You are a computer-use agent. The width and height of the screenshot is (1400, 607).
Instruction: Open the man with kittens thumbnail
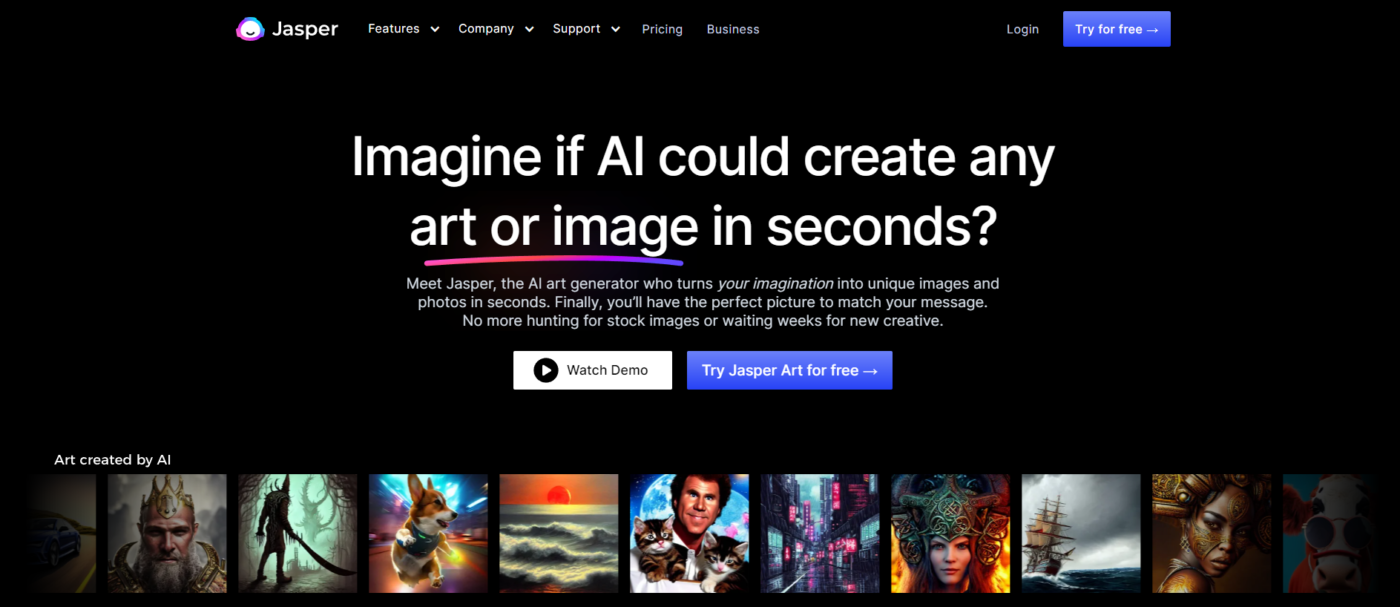(x=689, y=533)
